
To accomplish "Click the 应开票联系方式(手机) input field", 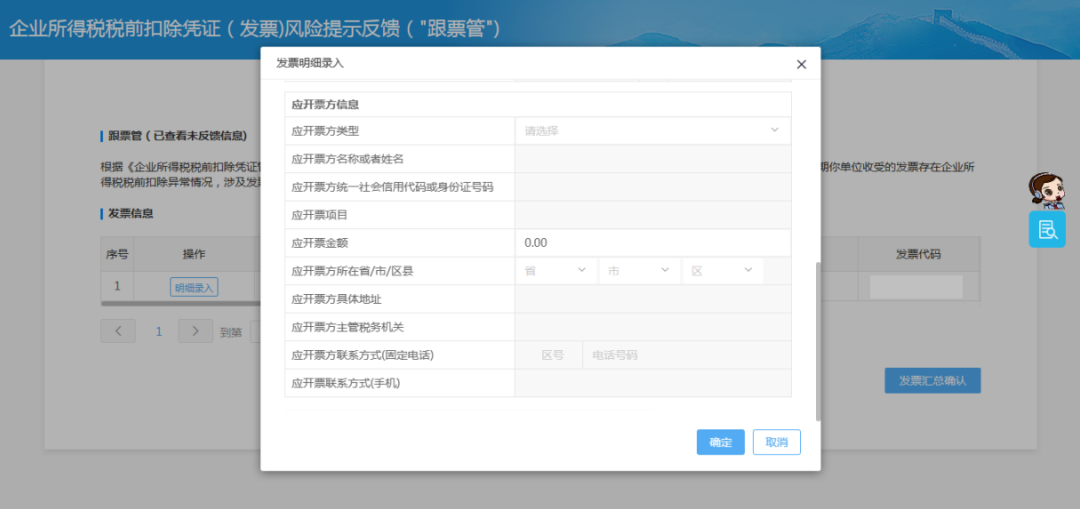I will coord(652,383).
